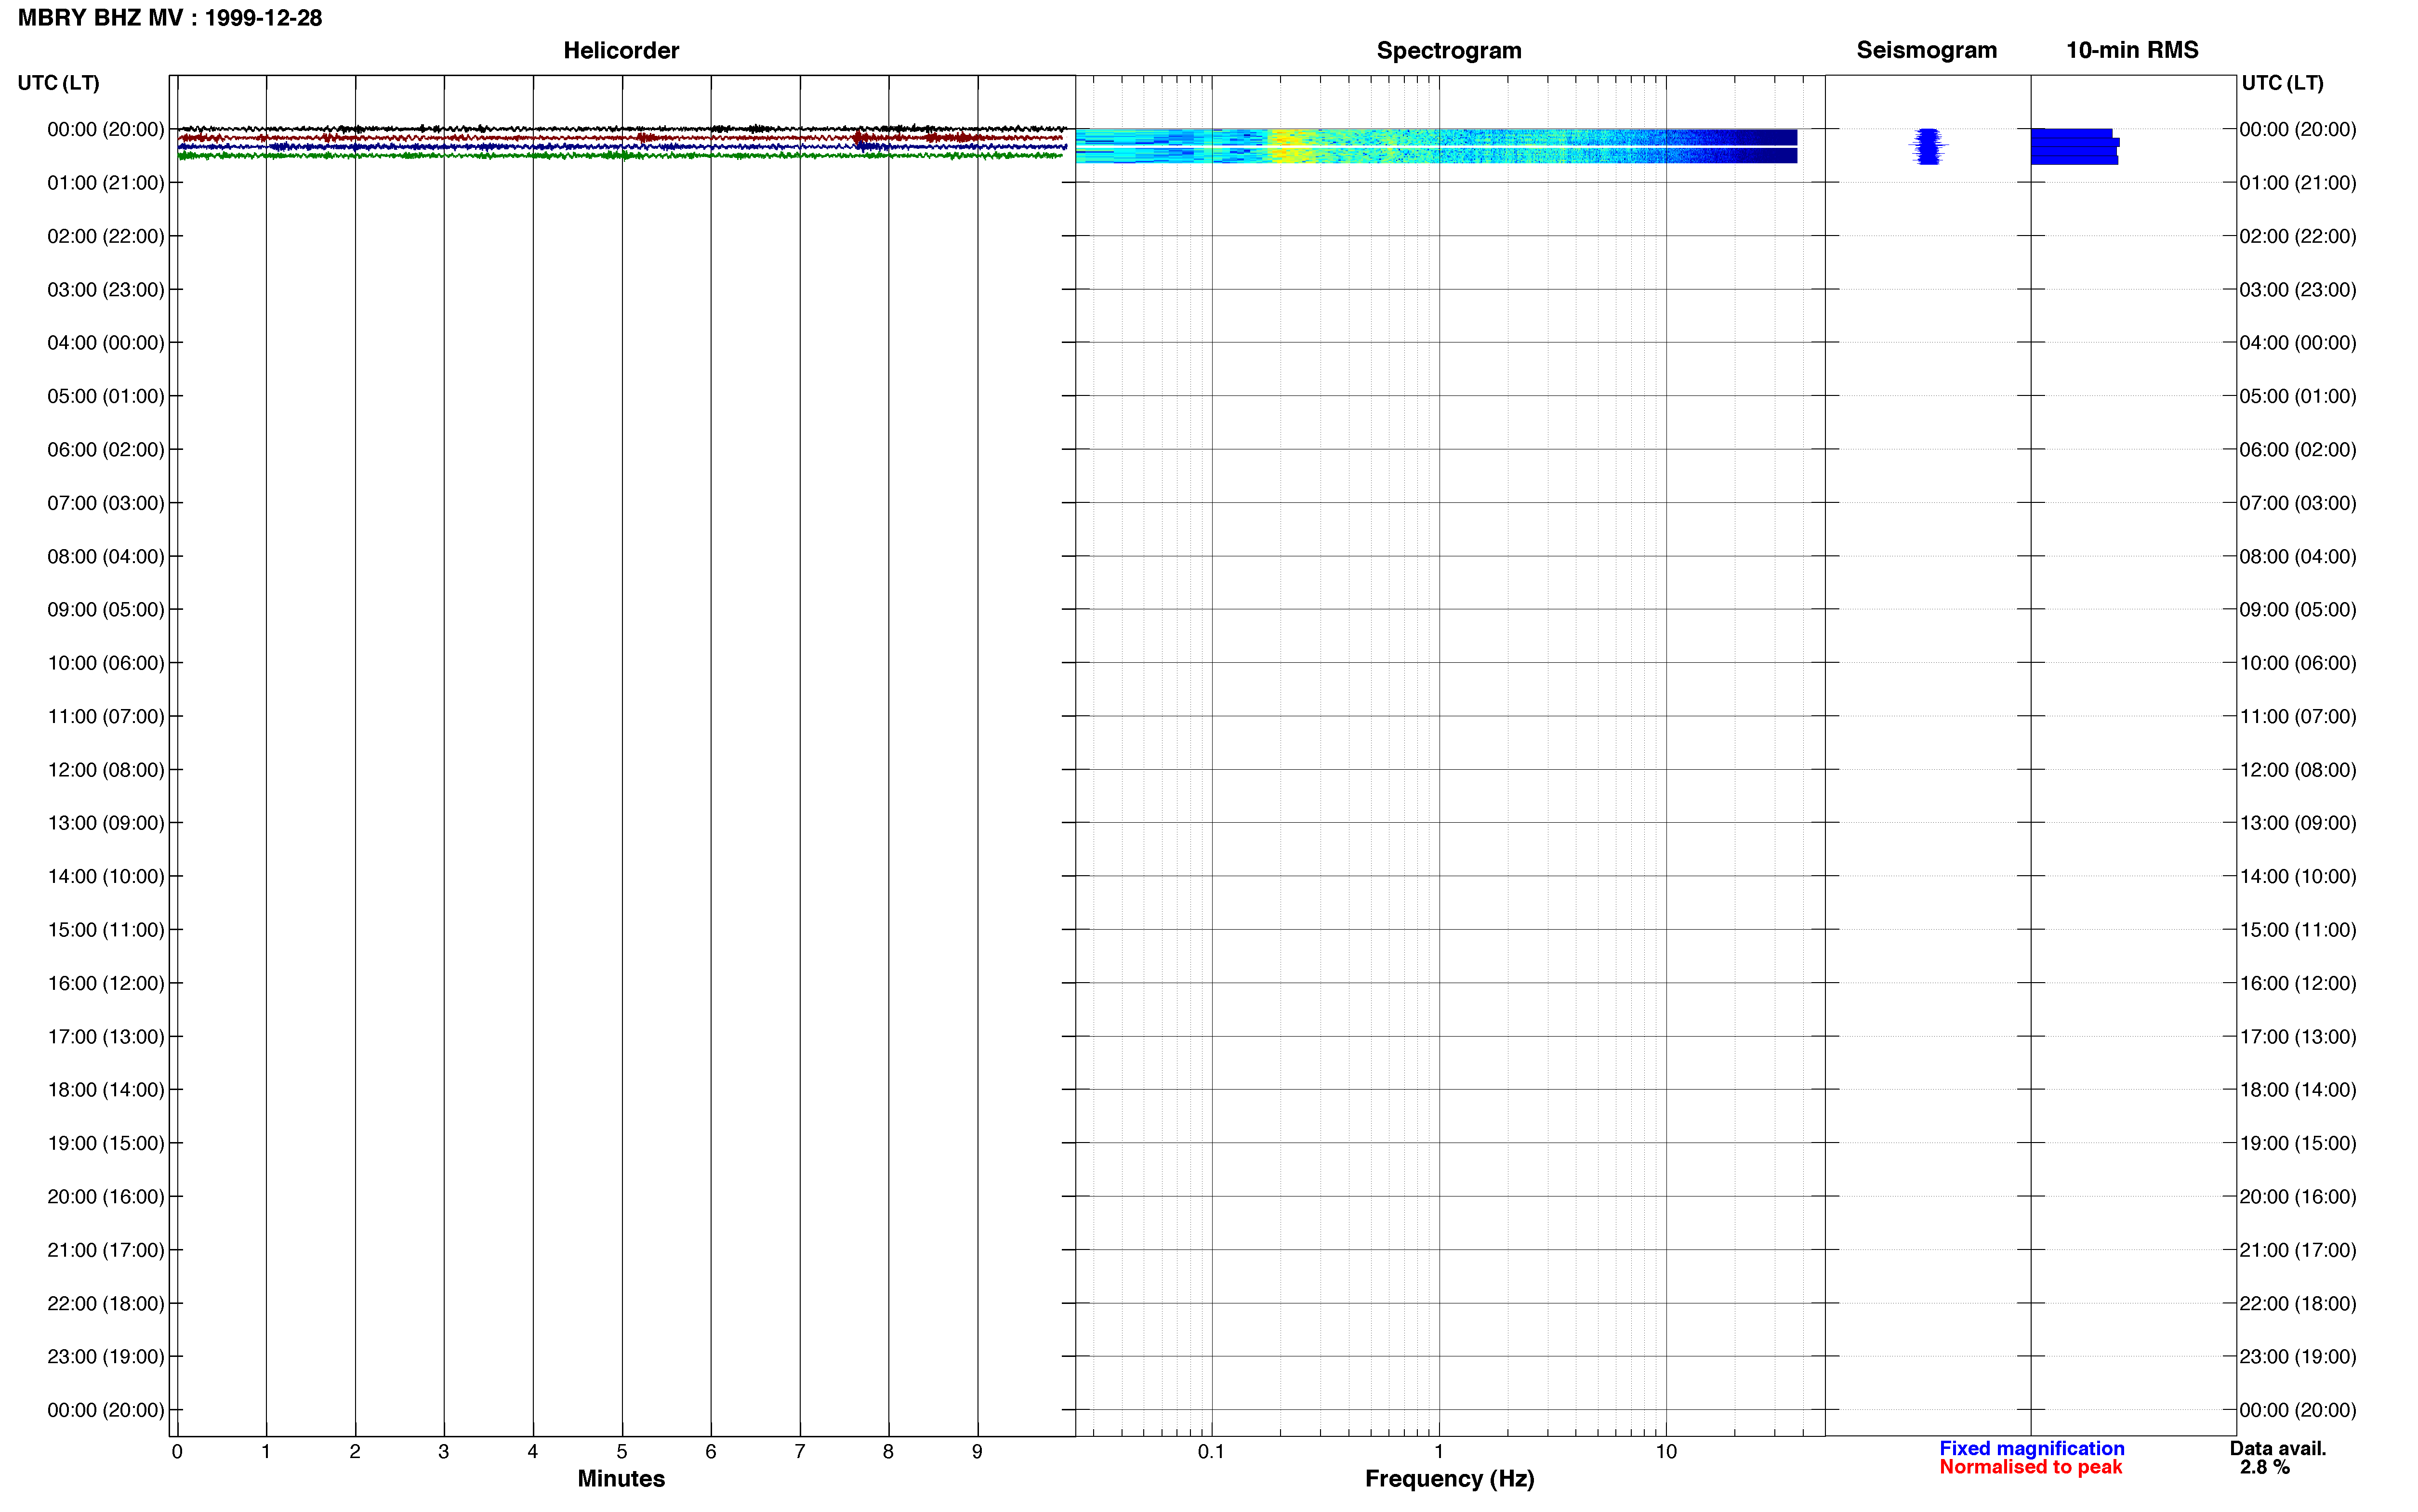Click the left '04:00 (00:00)' time label

tap(106, 343)
